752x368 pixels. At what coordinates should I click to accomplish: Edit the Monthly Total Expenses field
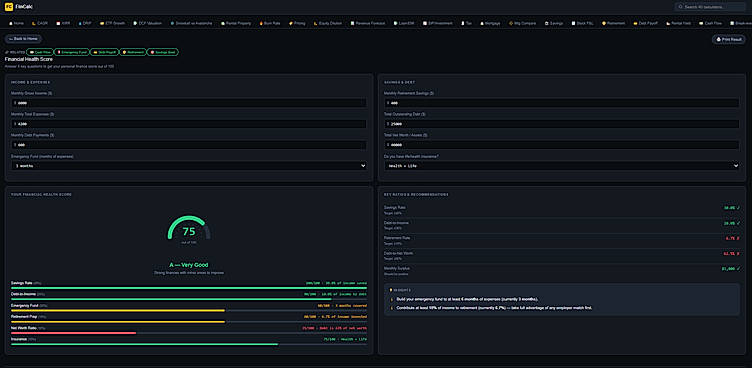189,124
